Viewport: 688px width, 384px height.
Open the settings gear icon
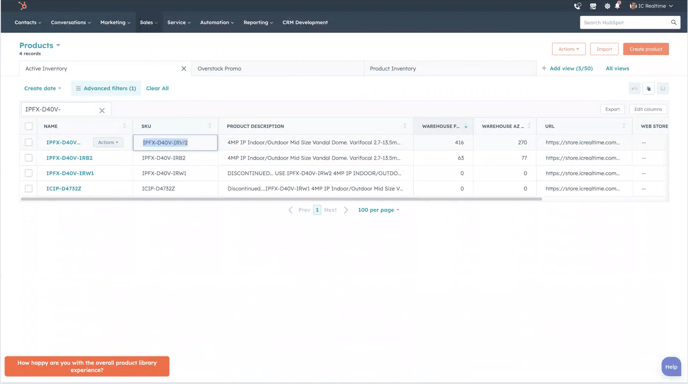[x=607, y=6]
